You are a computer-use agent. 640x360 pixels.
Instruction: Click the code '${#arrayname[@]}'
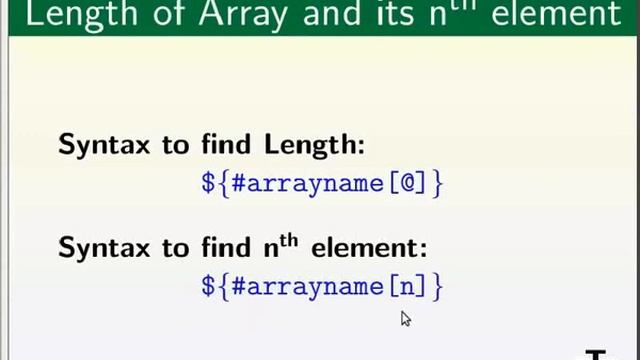pos(322,184)
